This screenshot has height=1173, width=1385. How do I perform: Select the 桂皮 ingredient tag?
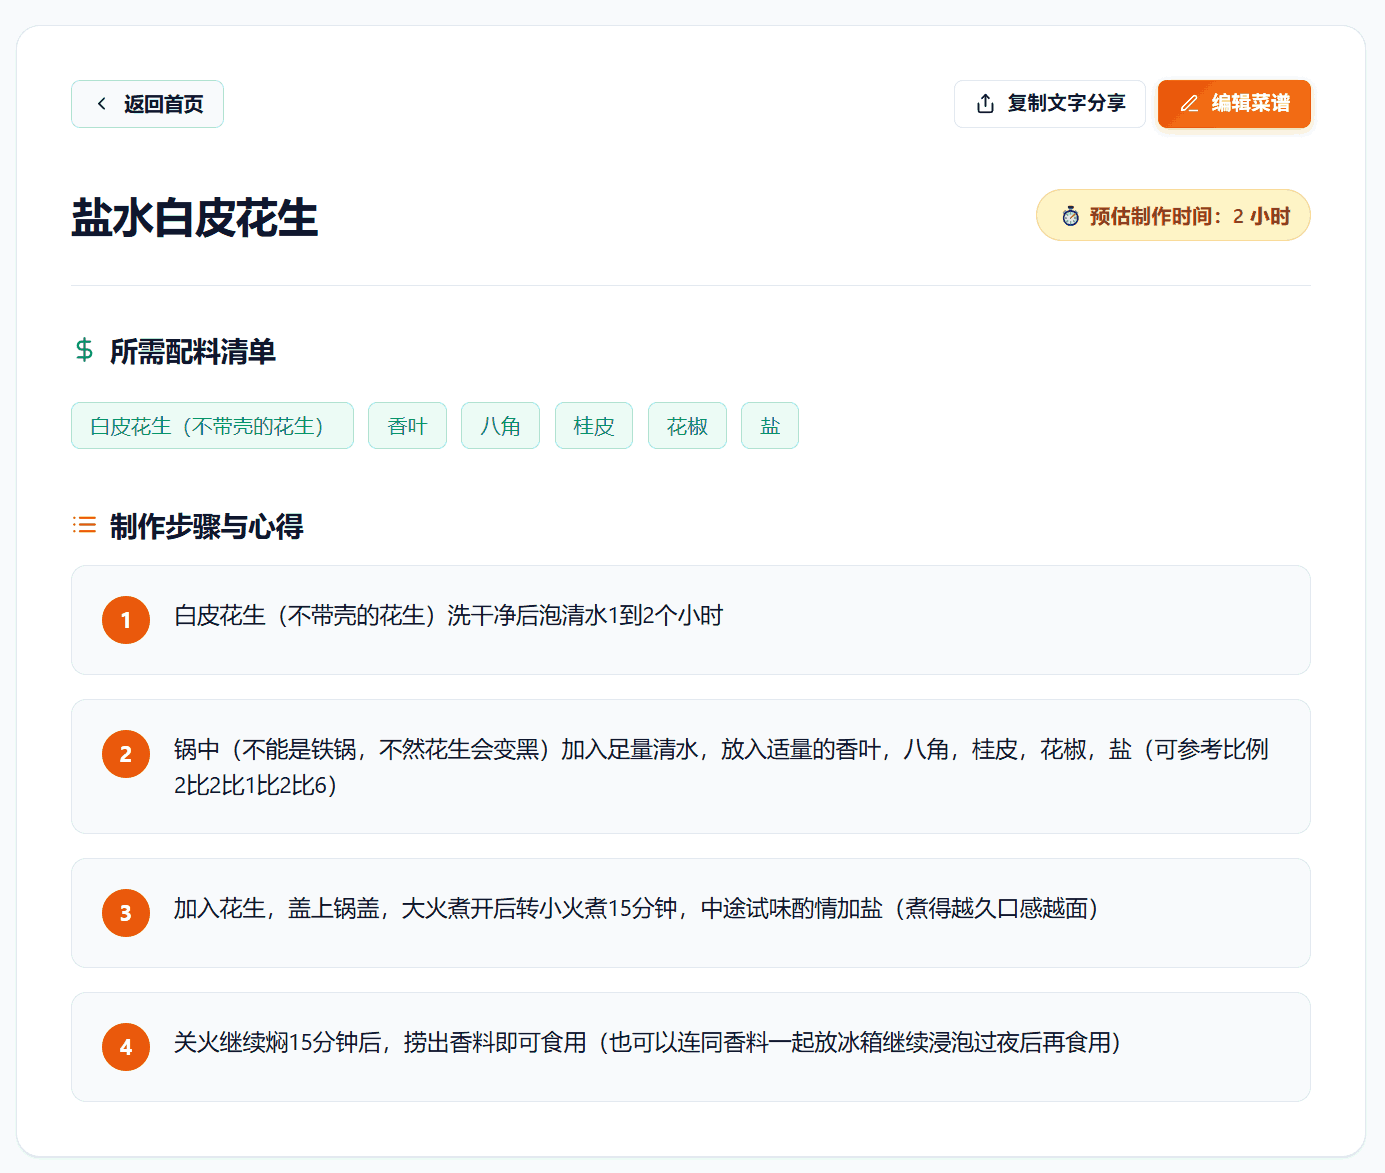(594, 426)
